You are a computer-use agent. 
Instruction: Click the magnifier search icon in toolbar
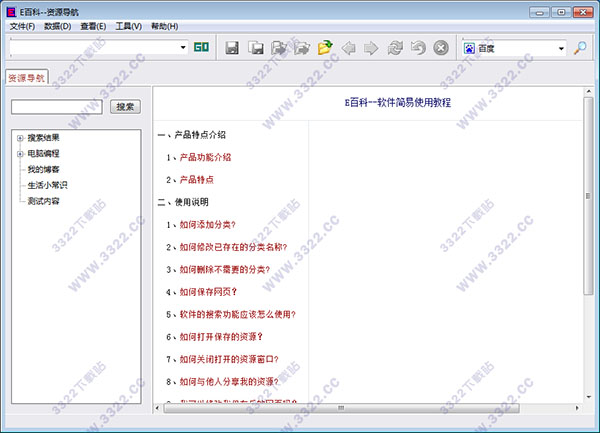click(580, 48)
